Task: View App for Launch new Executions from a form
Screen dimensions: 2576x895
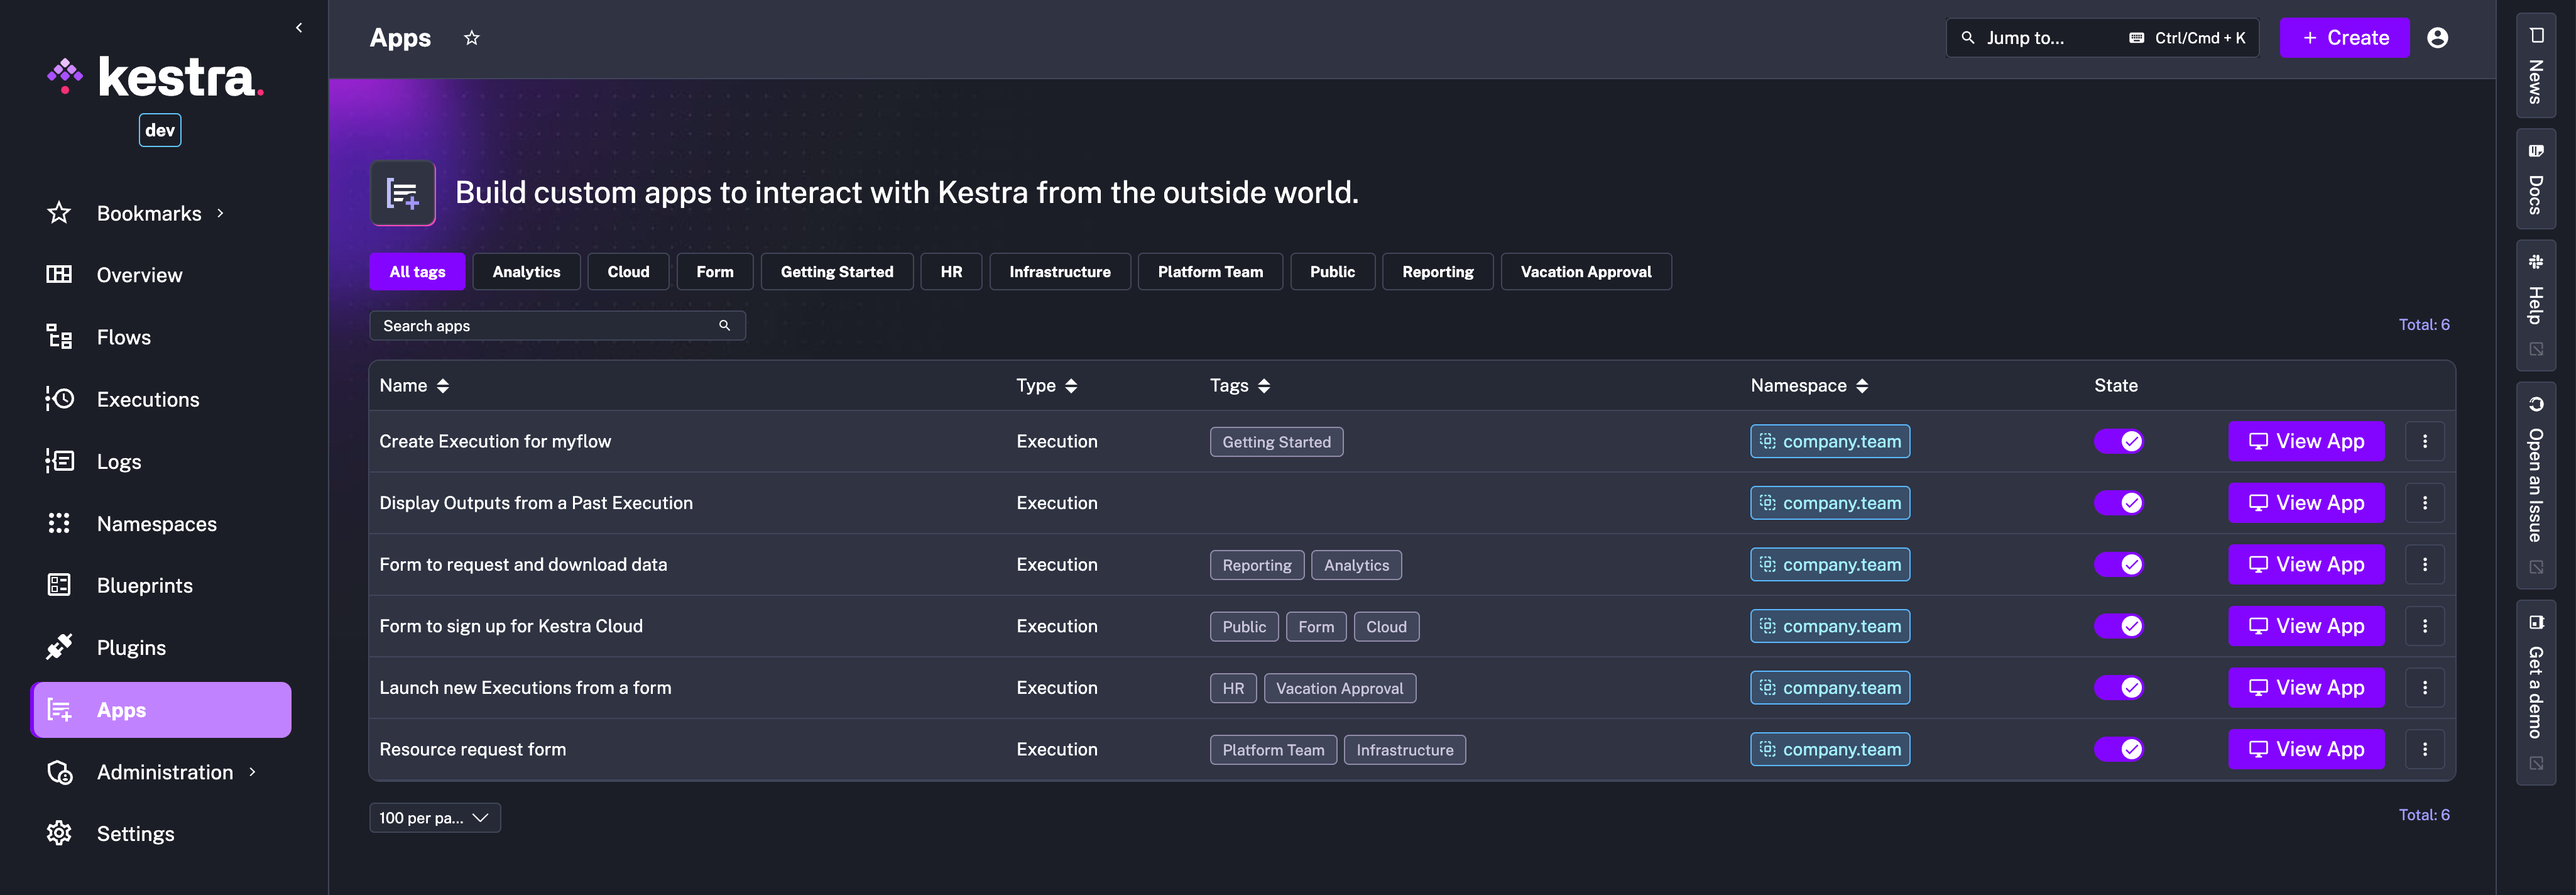Action: [x=2306, y=687]
